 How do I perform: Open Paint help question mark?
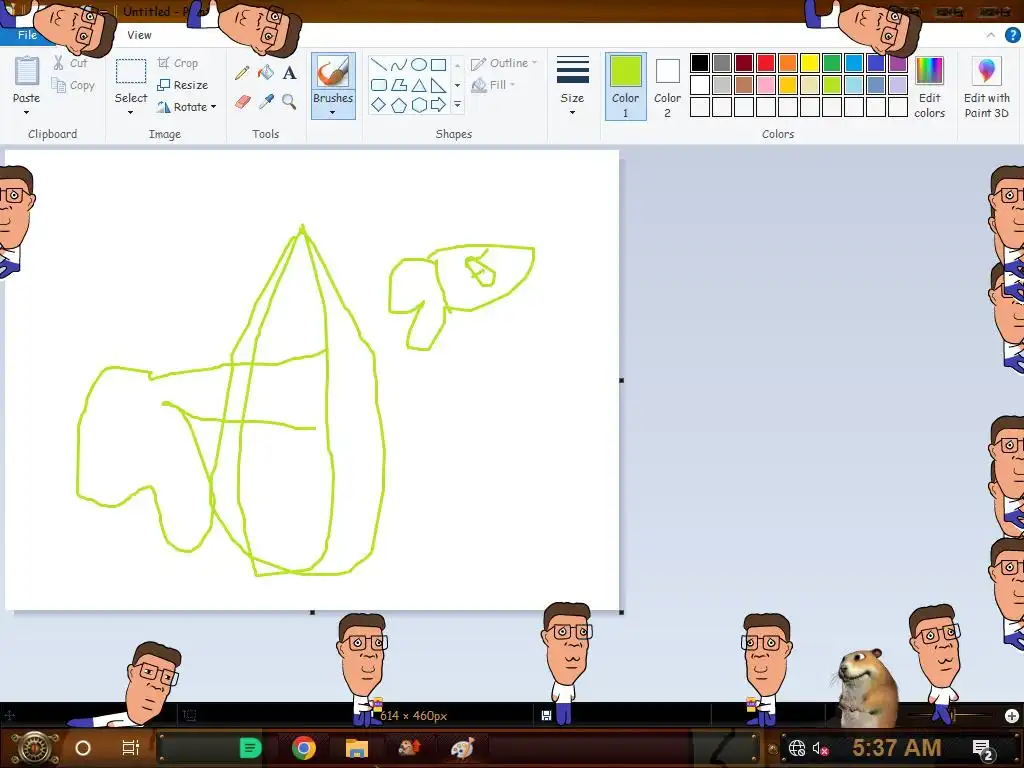click(1012, 35)
